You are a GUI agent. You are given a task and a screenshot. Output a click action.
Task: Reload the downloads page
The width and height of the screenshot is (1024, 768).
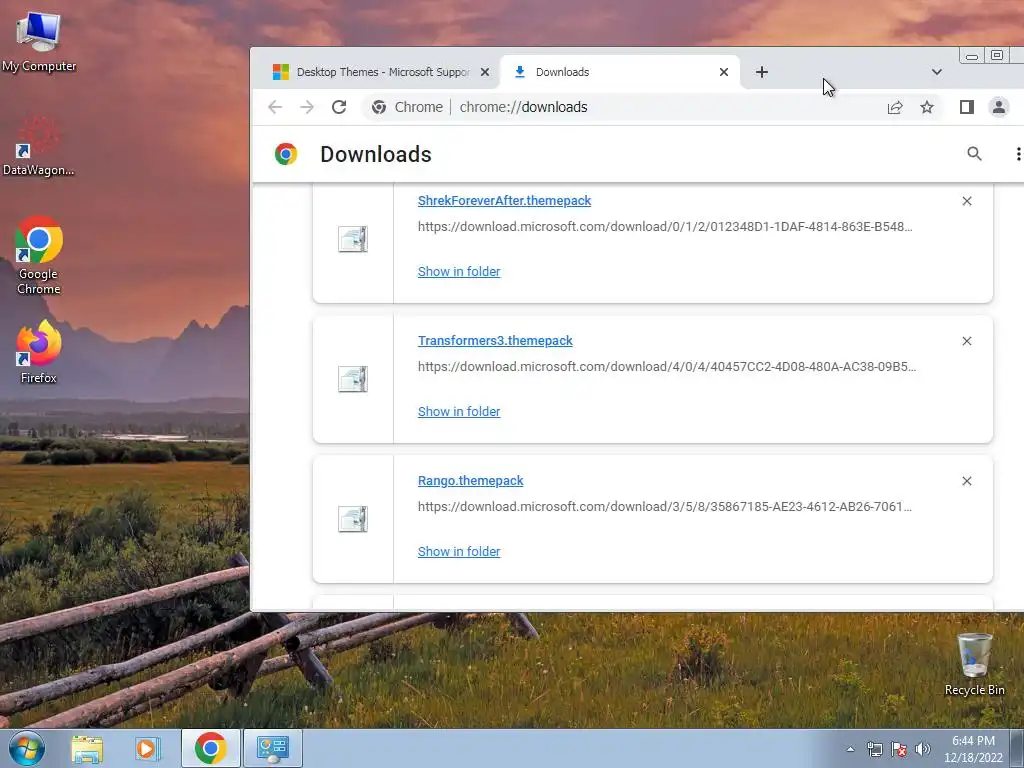(x=339, y=107)
